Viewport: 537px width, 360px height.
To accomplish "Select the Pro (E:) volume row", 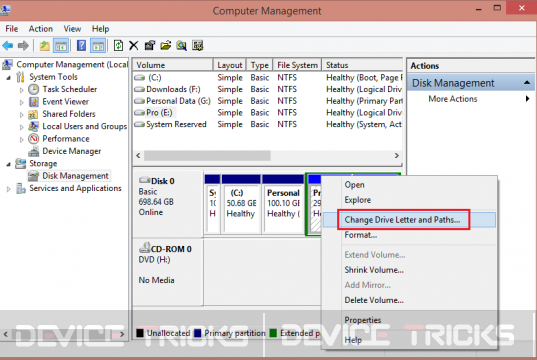I will pos(268,113).
